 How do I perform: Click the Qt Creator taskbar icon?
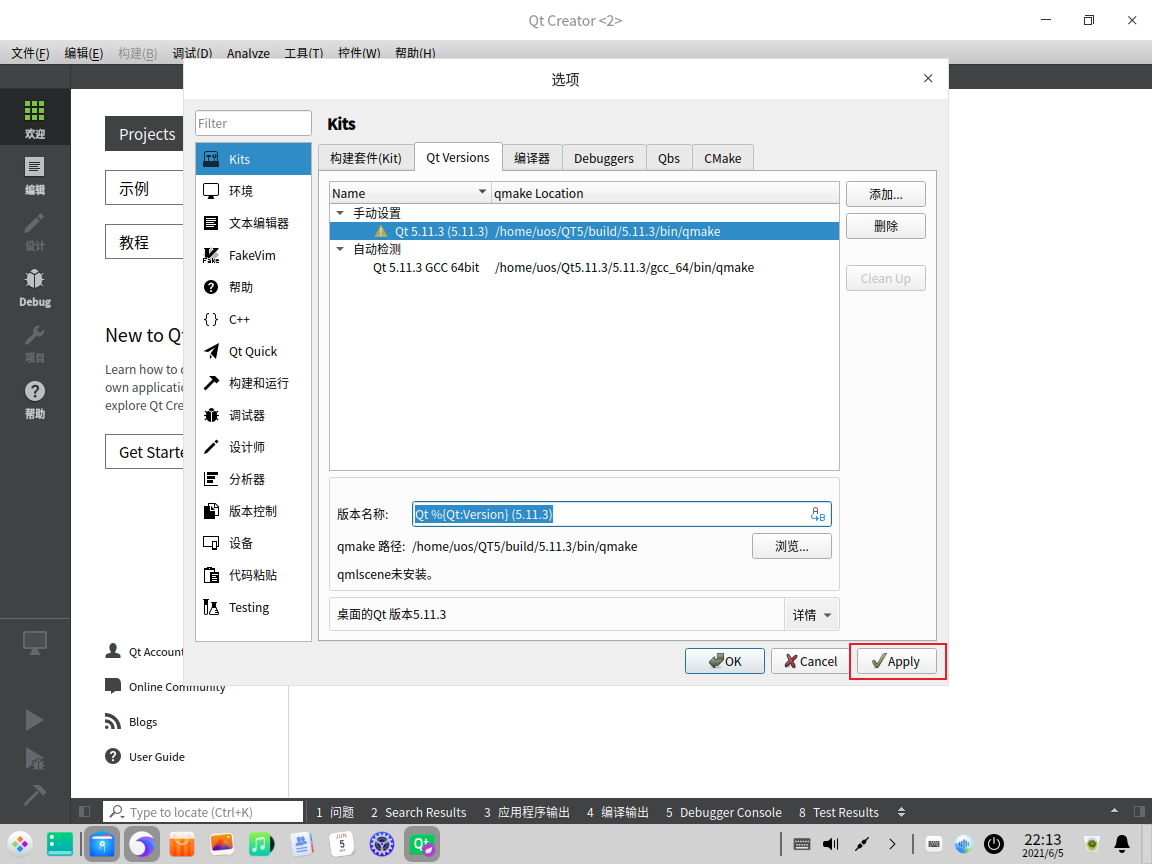pos(421,844)
